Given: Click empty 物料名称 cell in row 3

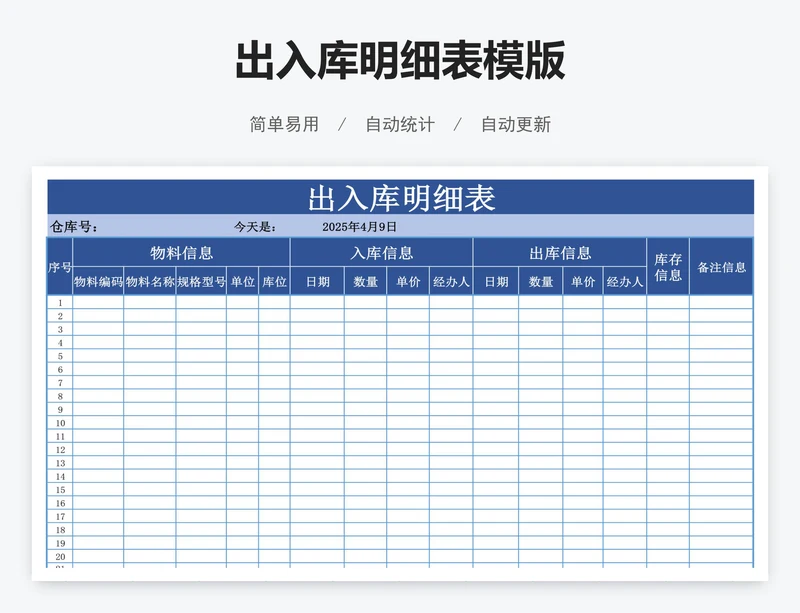Looking at the screenshot, I should click(x=149, y=329).
